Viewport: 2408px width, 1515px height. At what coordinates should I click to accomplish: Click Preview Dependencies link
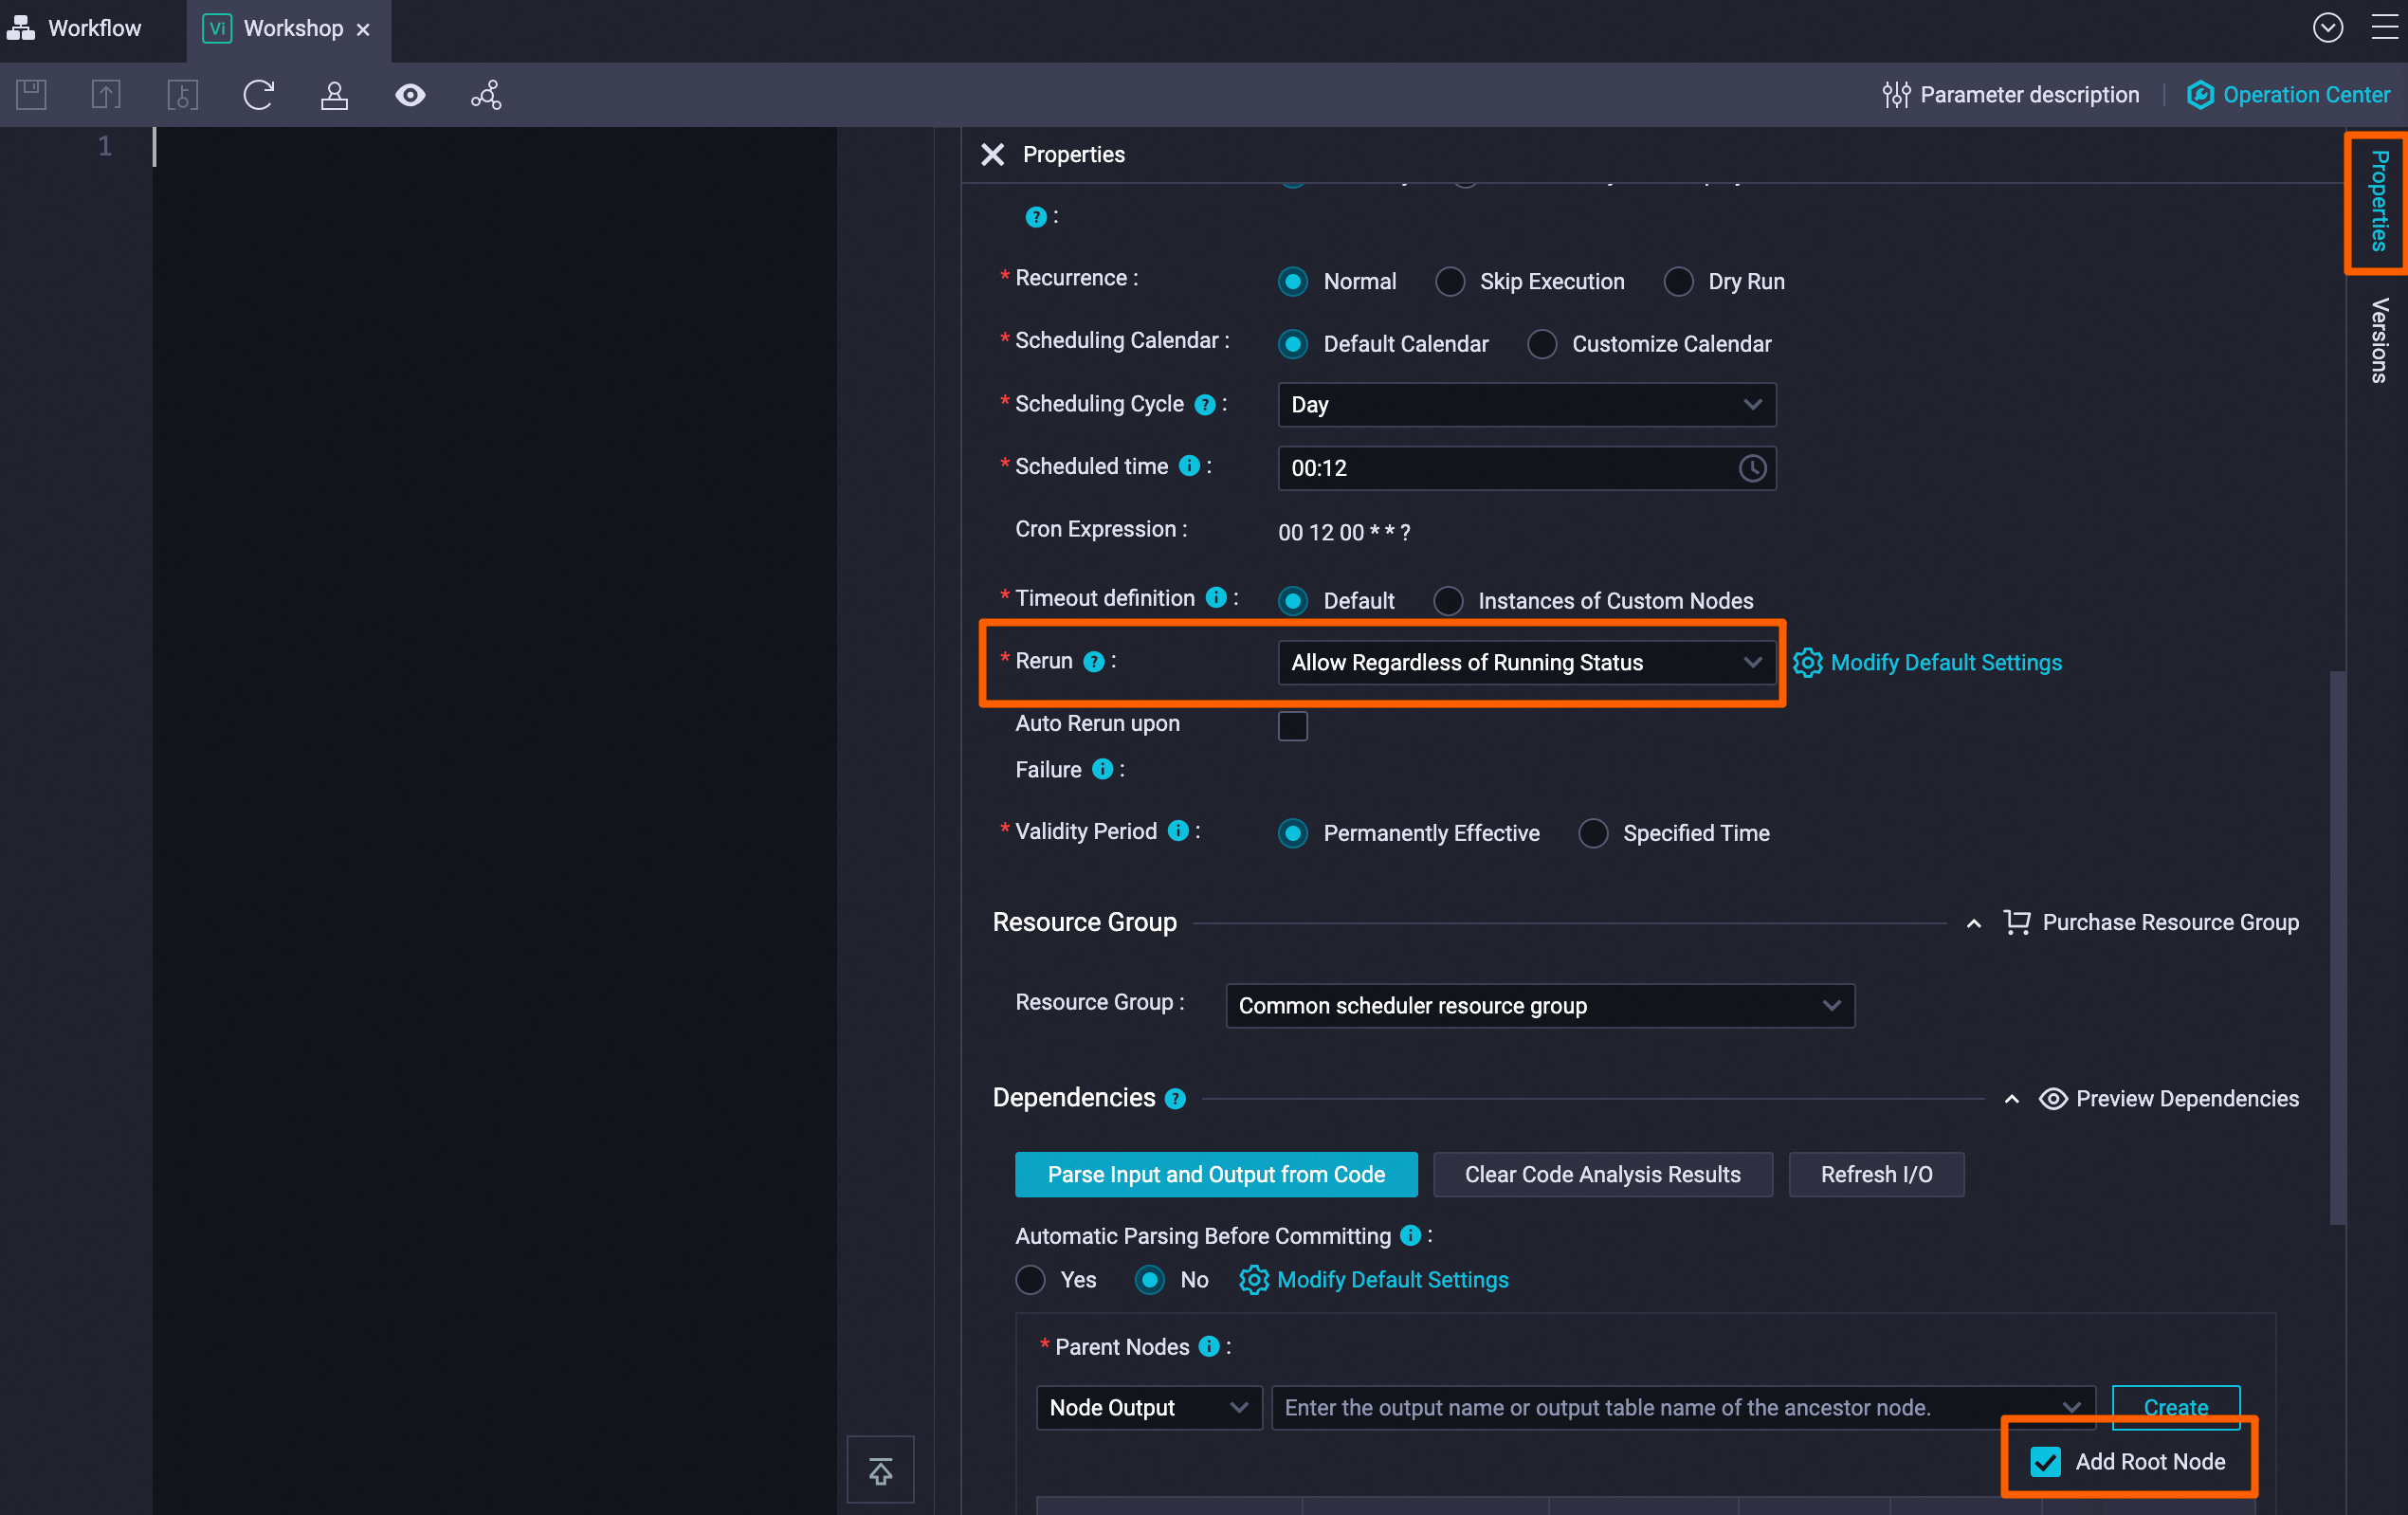2169,1099
